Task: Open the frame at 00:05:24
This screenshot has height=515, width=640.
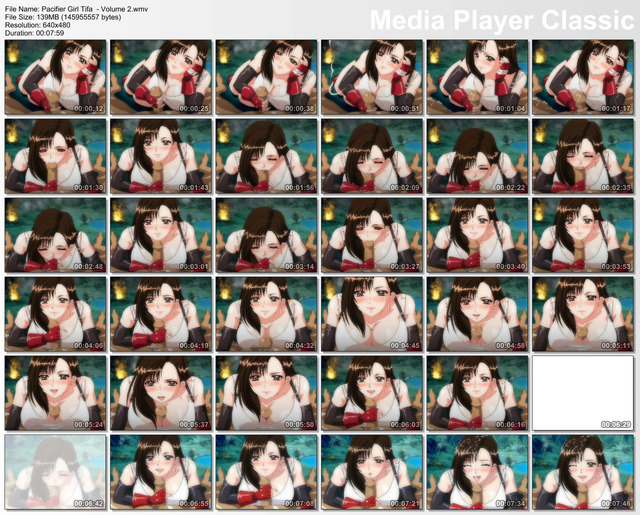Action: click(x=55, y=393)
